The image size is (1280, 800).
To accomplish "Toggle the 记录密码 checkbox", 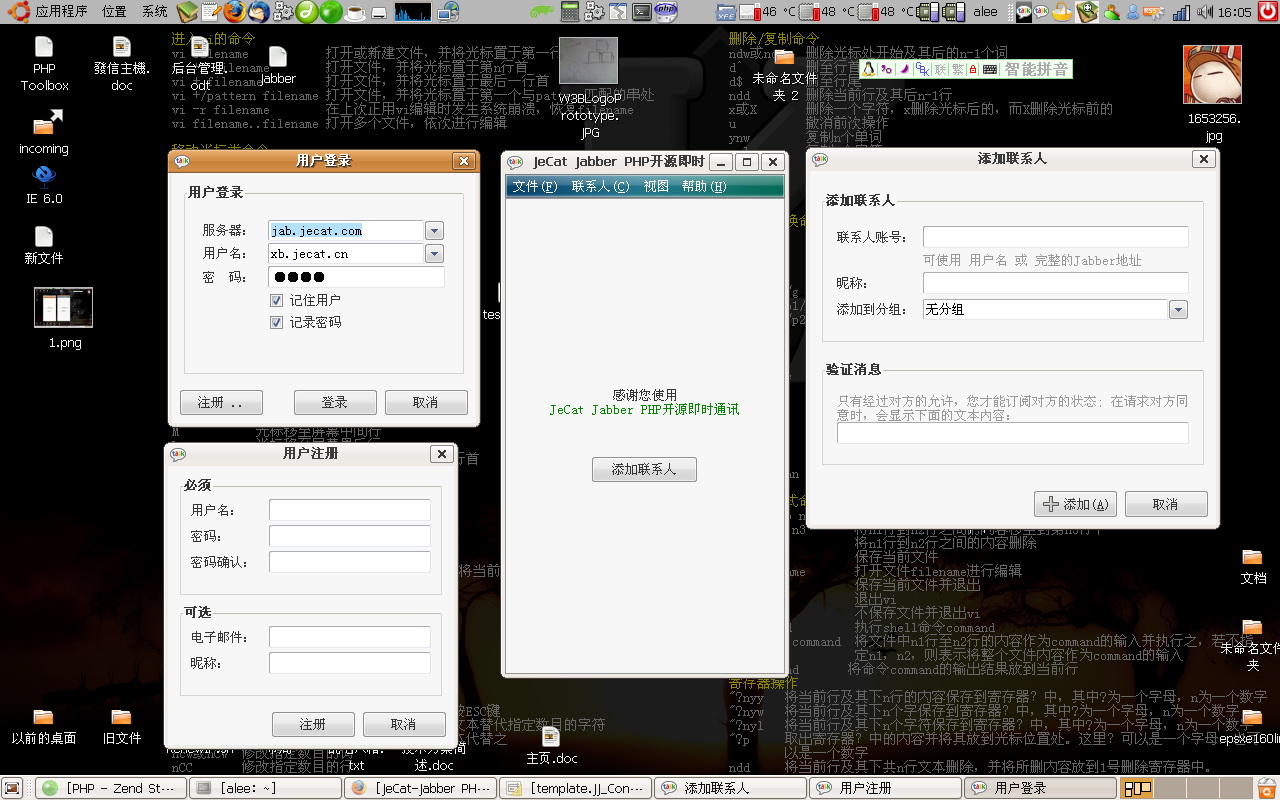I will [x=277, y=322].
